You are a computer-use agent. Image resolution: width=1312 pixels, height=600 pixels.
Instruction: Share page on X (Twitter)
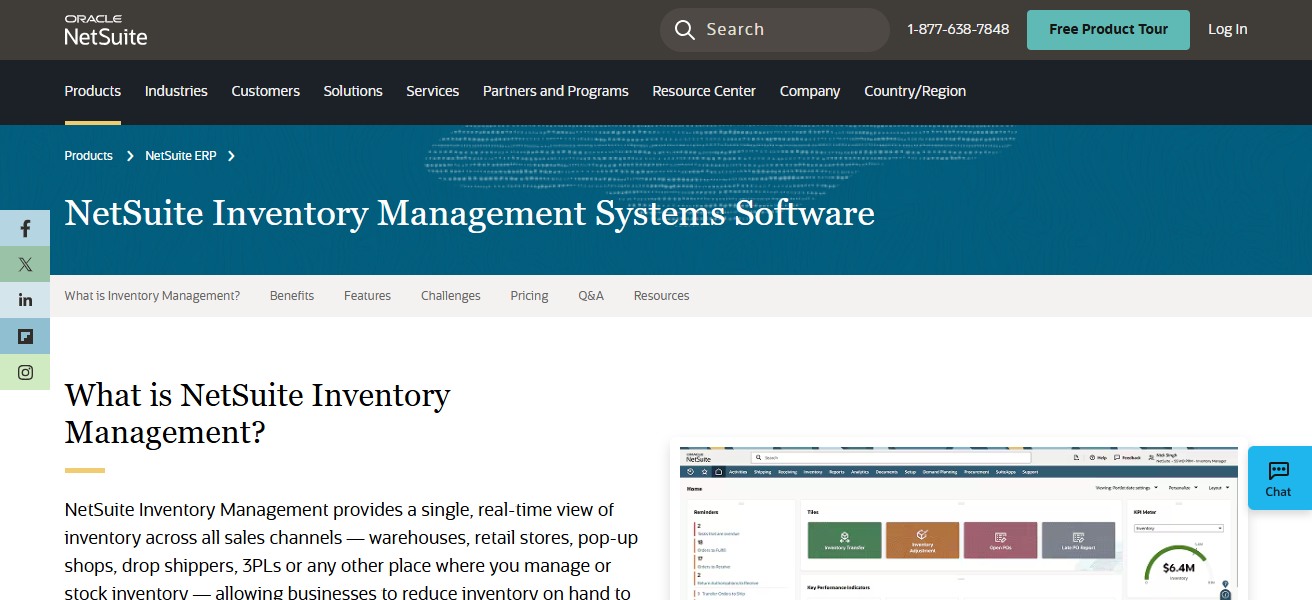coord(25,265)
